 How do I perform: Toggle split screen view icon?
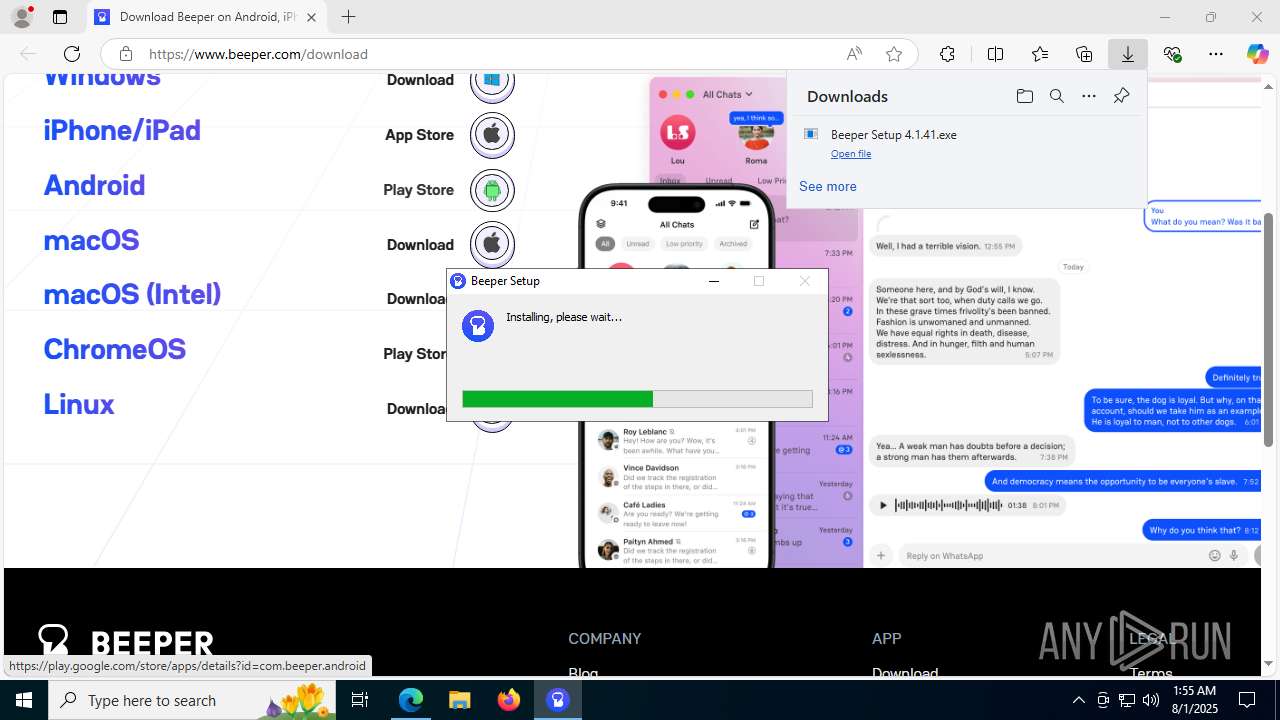(x=995, y=54)
